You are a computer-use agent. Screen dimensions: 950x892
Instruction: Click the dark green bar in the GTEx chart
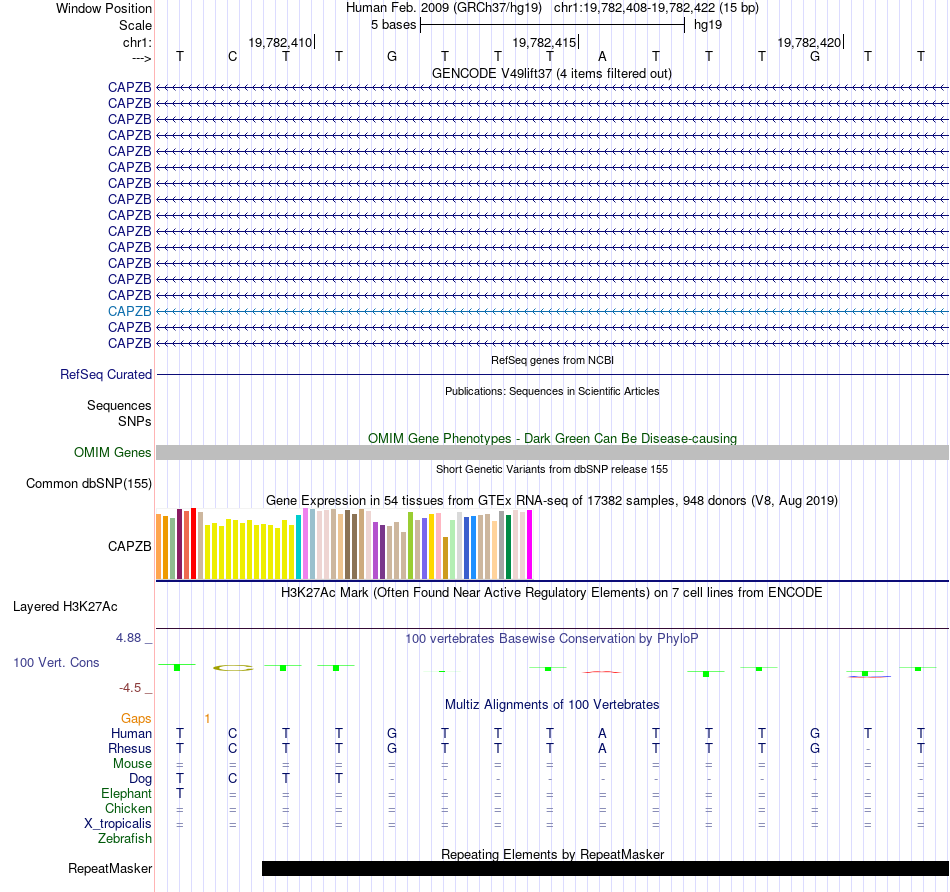point(508,547)
